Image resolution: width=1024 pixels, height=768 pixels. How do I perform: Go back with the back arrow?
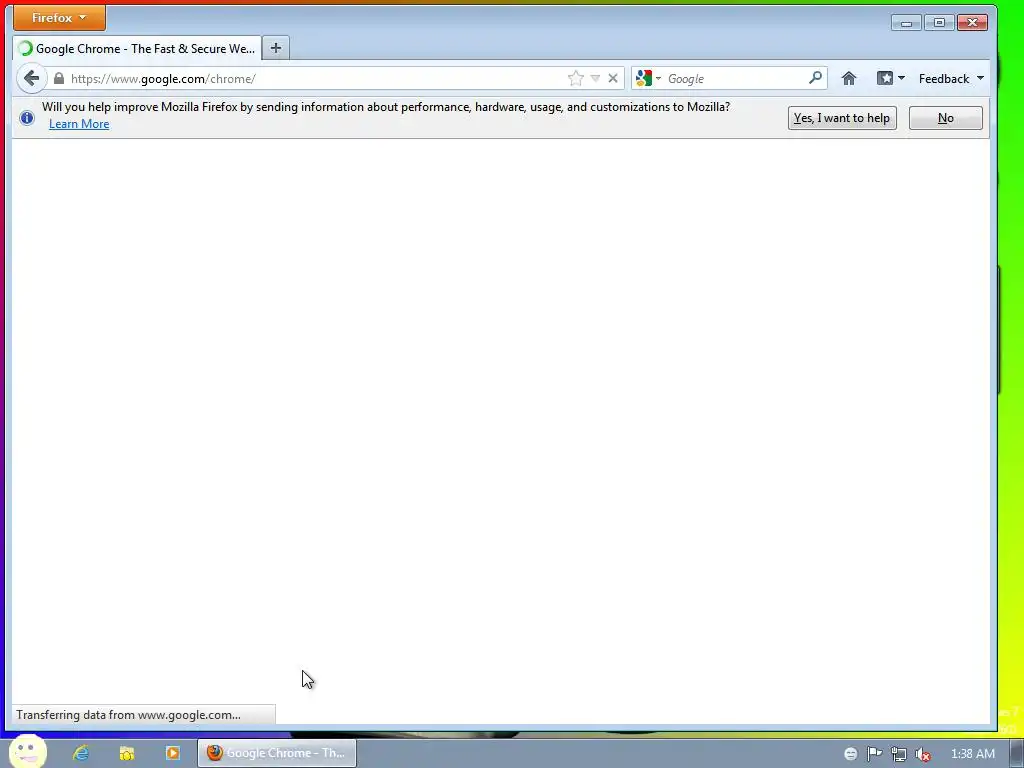31,78
